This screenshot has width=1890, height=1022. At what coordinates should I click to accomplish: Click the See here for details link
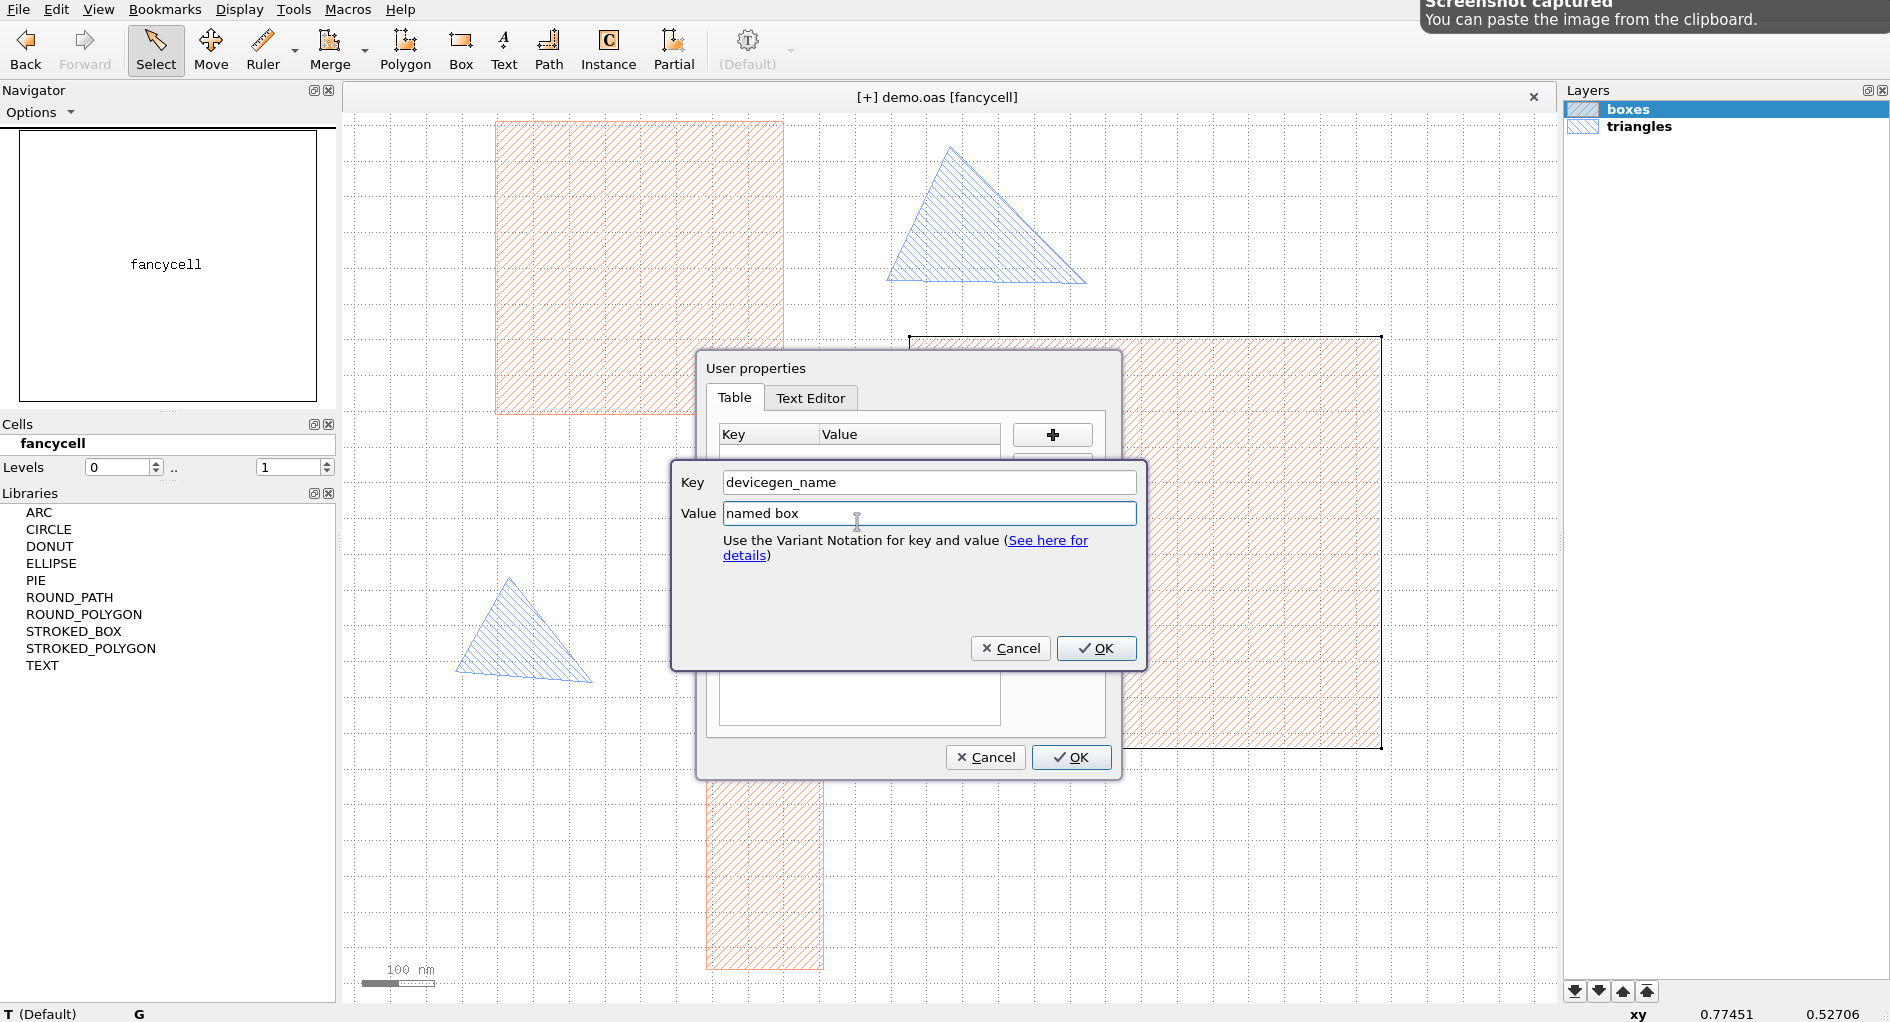[1047, 540]
